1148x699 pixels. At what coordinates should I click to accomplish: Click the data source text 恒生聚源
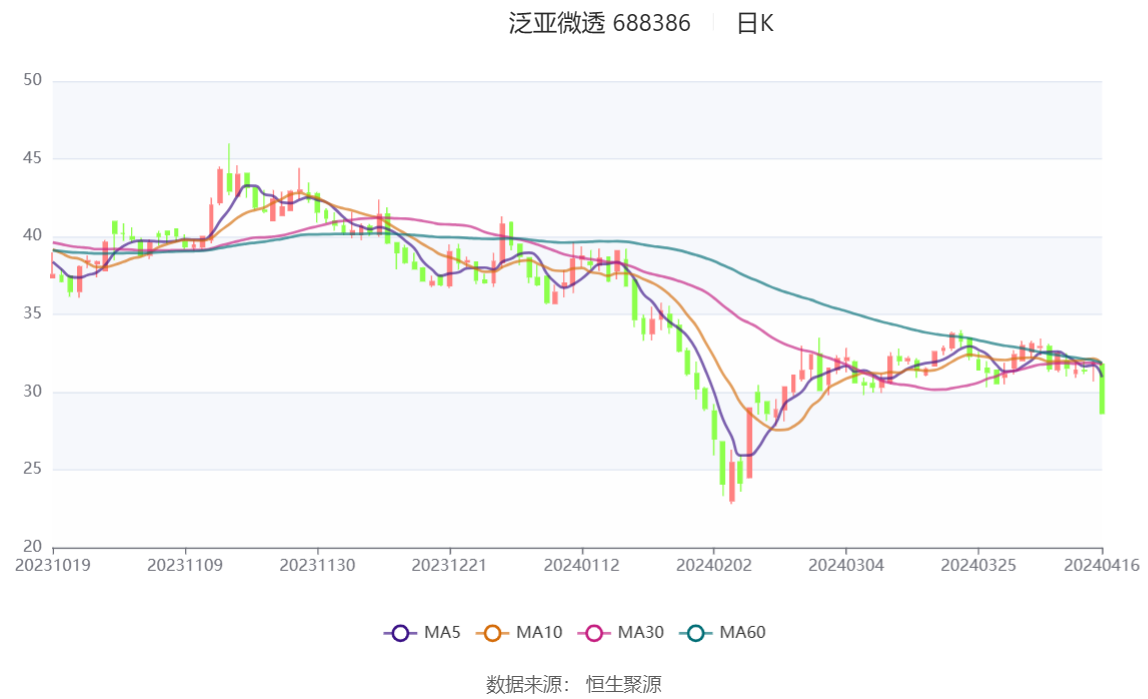click(x=624, y=685)
